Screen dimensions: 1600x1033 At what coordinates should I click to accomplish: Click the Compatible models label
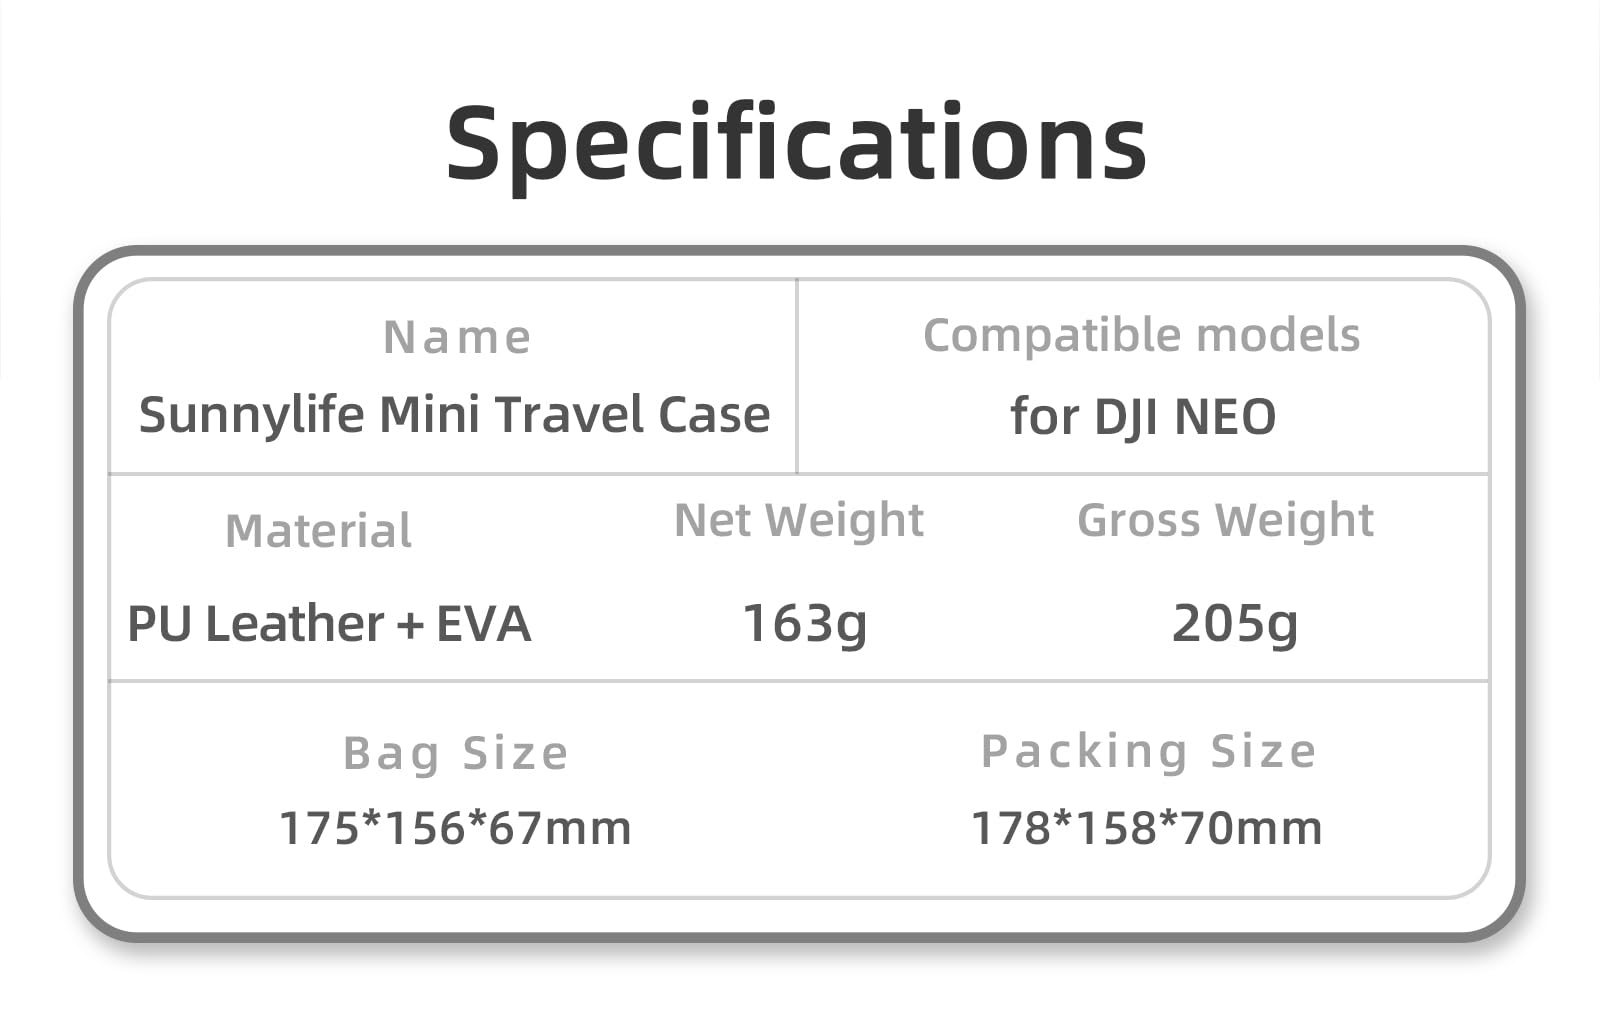[x=1141, y=336]
